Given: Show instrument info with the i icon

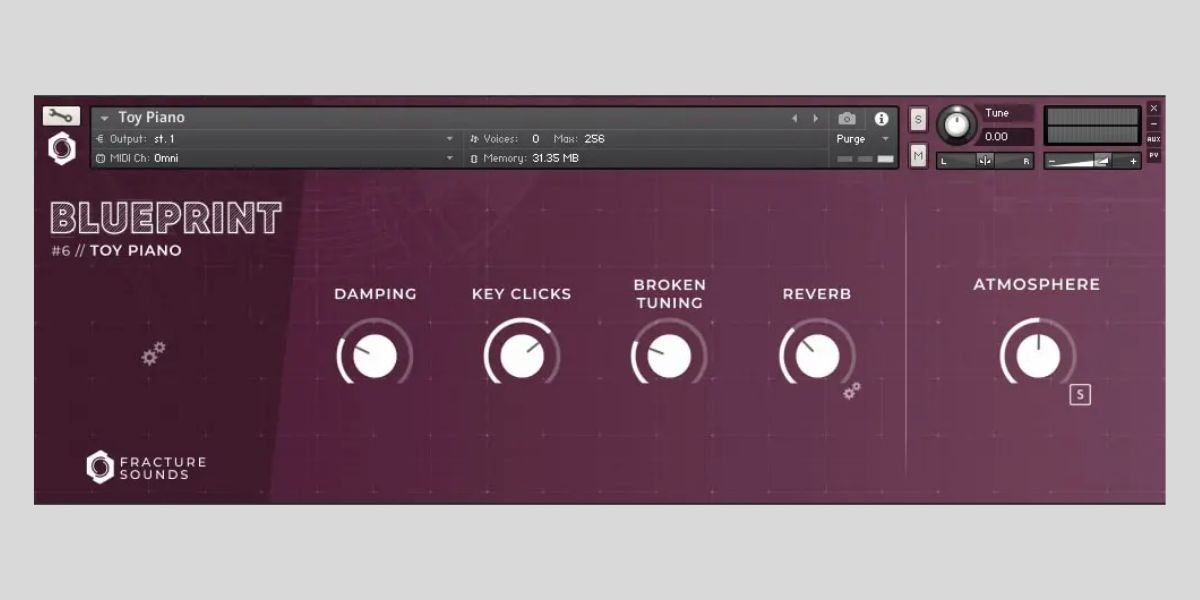Looking at the screenshot, I should (x=881, y=118).
